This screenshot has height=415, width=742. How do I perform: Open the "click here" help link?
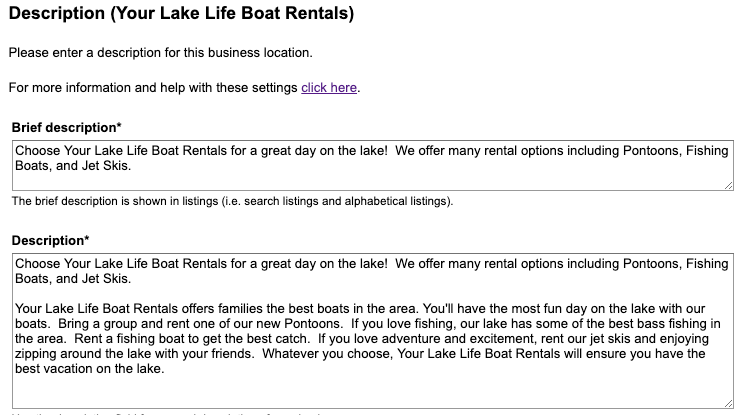point(329,88)
